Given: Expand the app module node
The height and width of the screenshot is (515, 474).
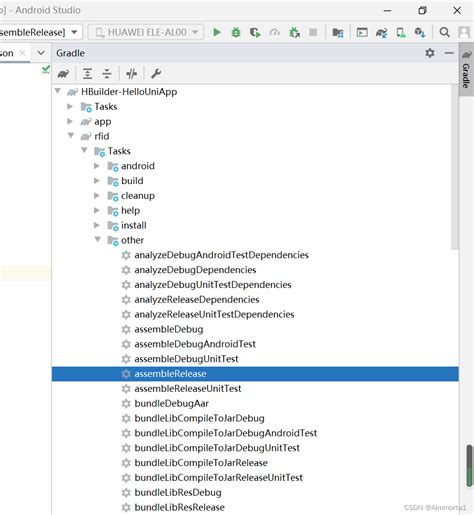Looking at the screenshot, I should click(x=70, y=121).
